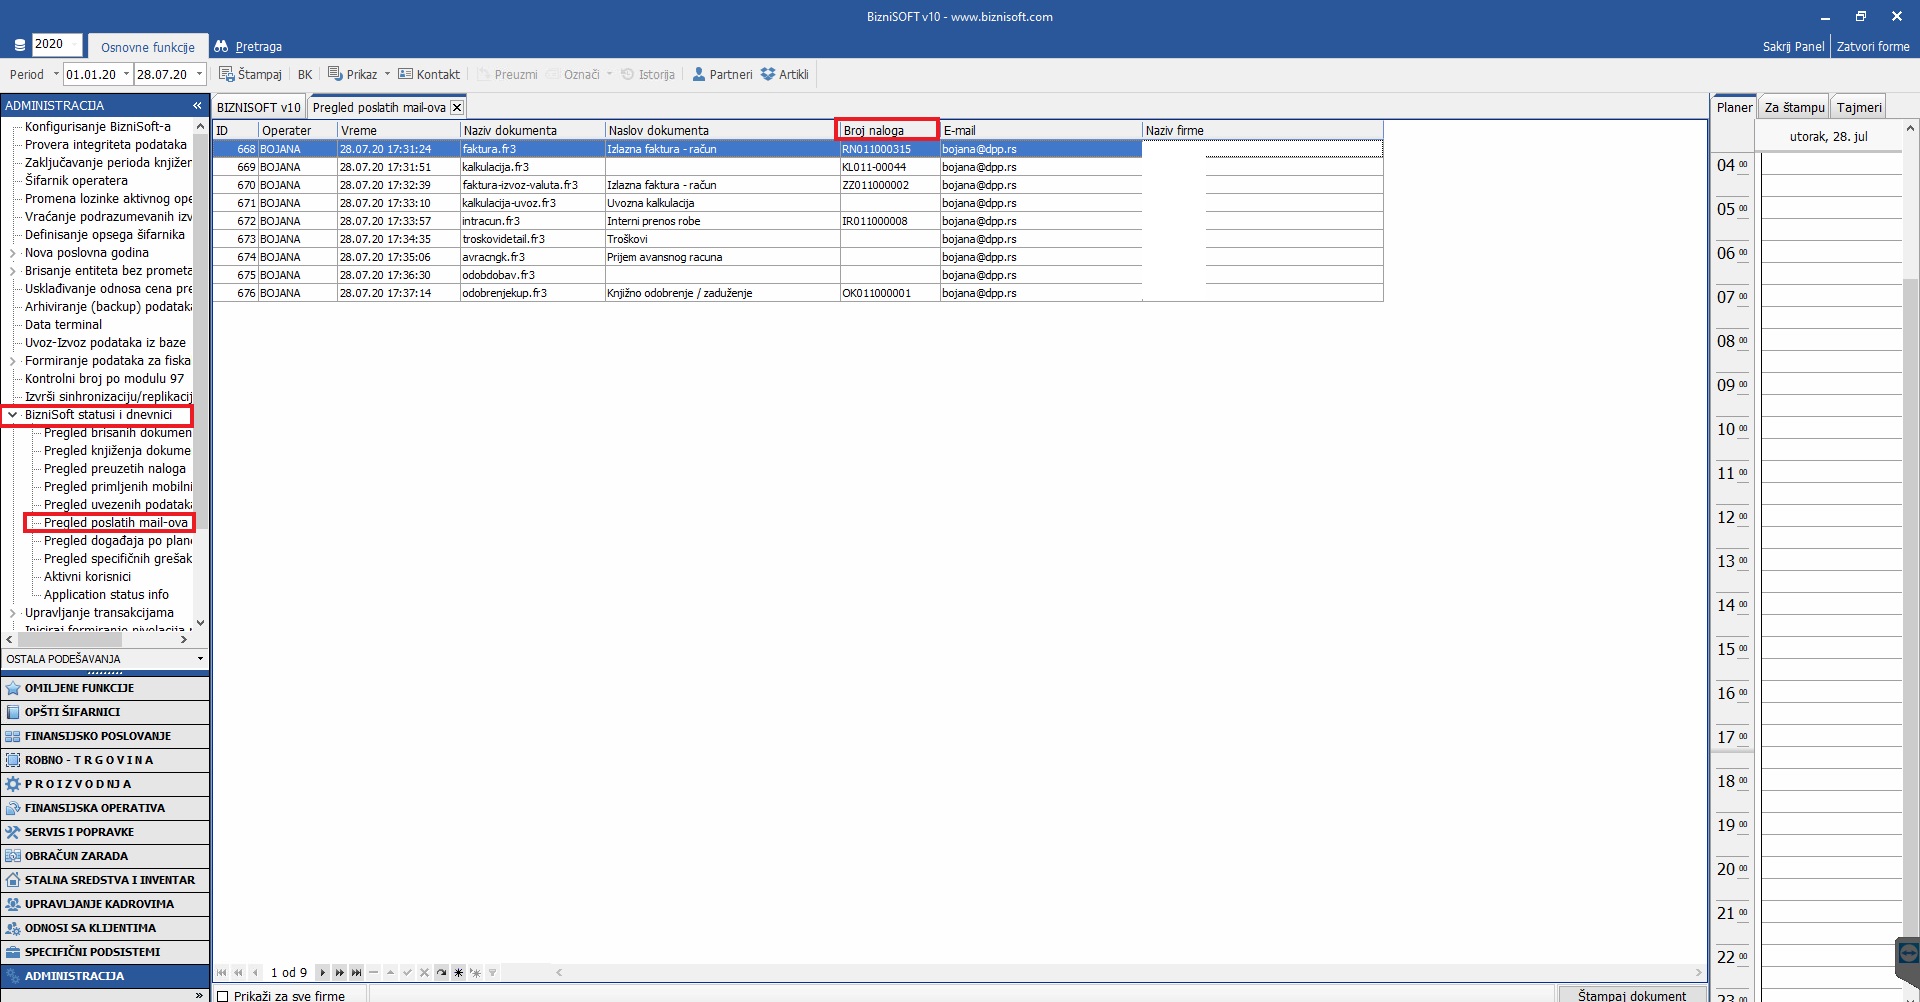Click the 'Sakrij Panel' link
This screenshot has width=1920, height=1002.
click(x=1793, y=46)
